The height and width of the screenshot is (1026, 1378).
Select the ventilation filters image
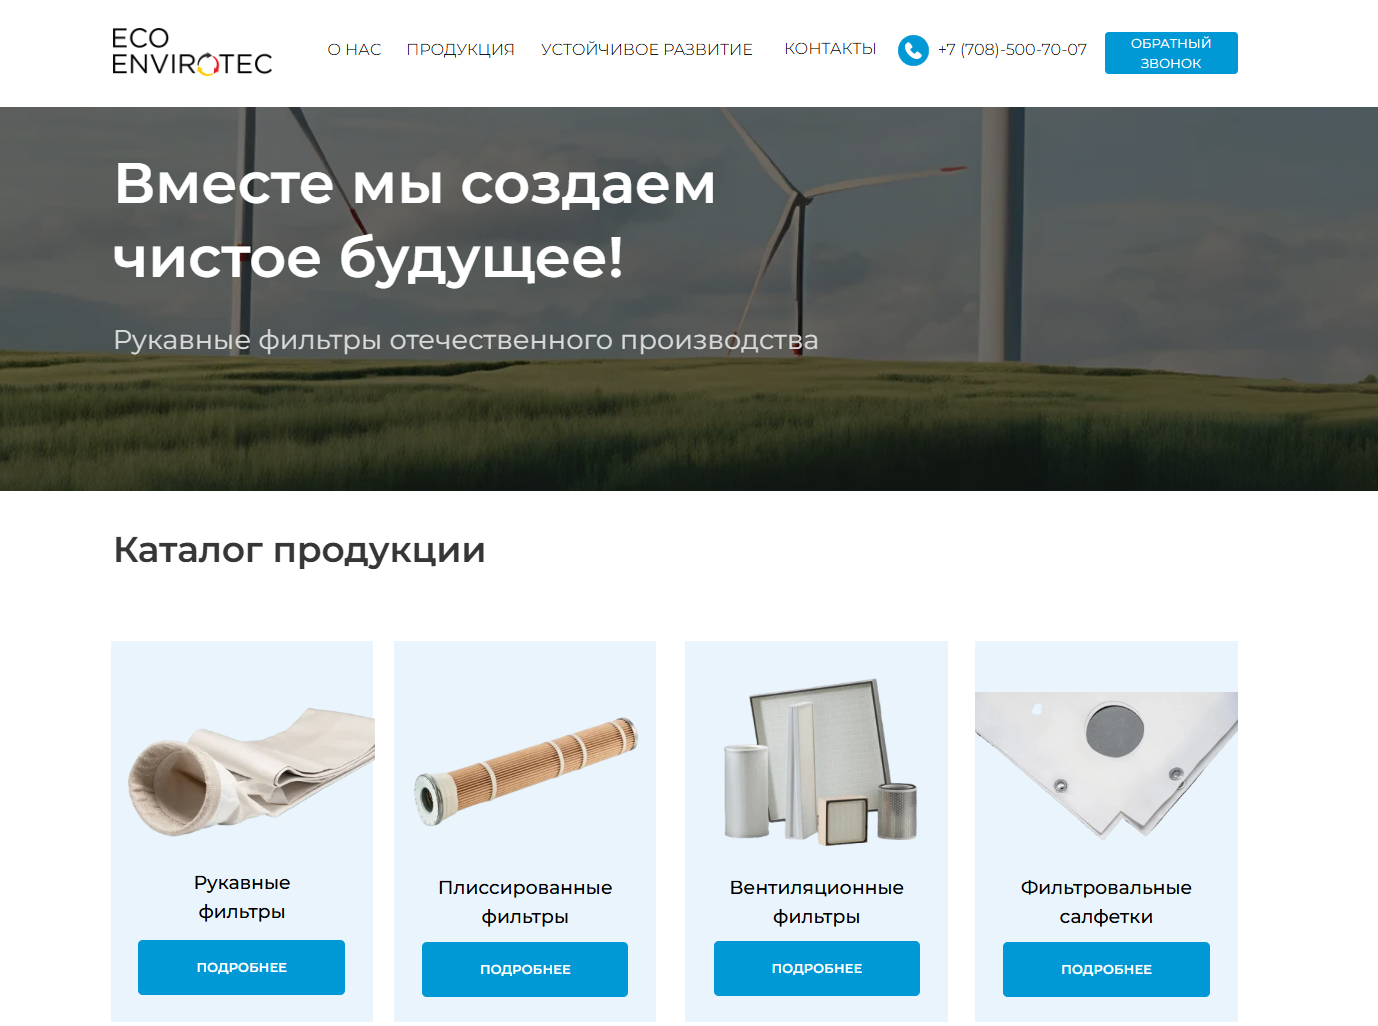[817, 762]
